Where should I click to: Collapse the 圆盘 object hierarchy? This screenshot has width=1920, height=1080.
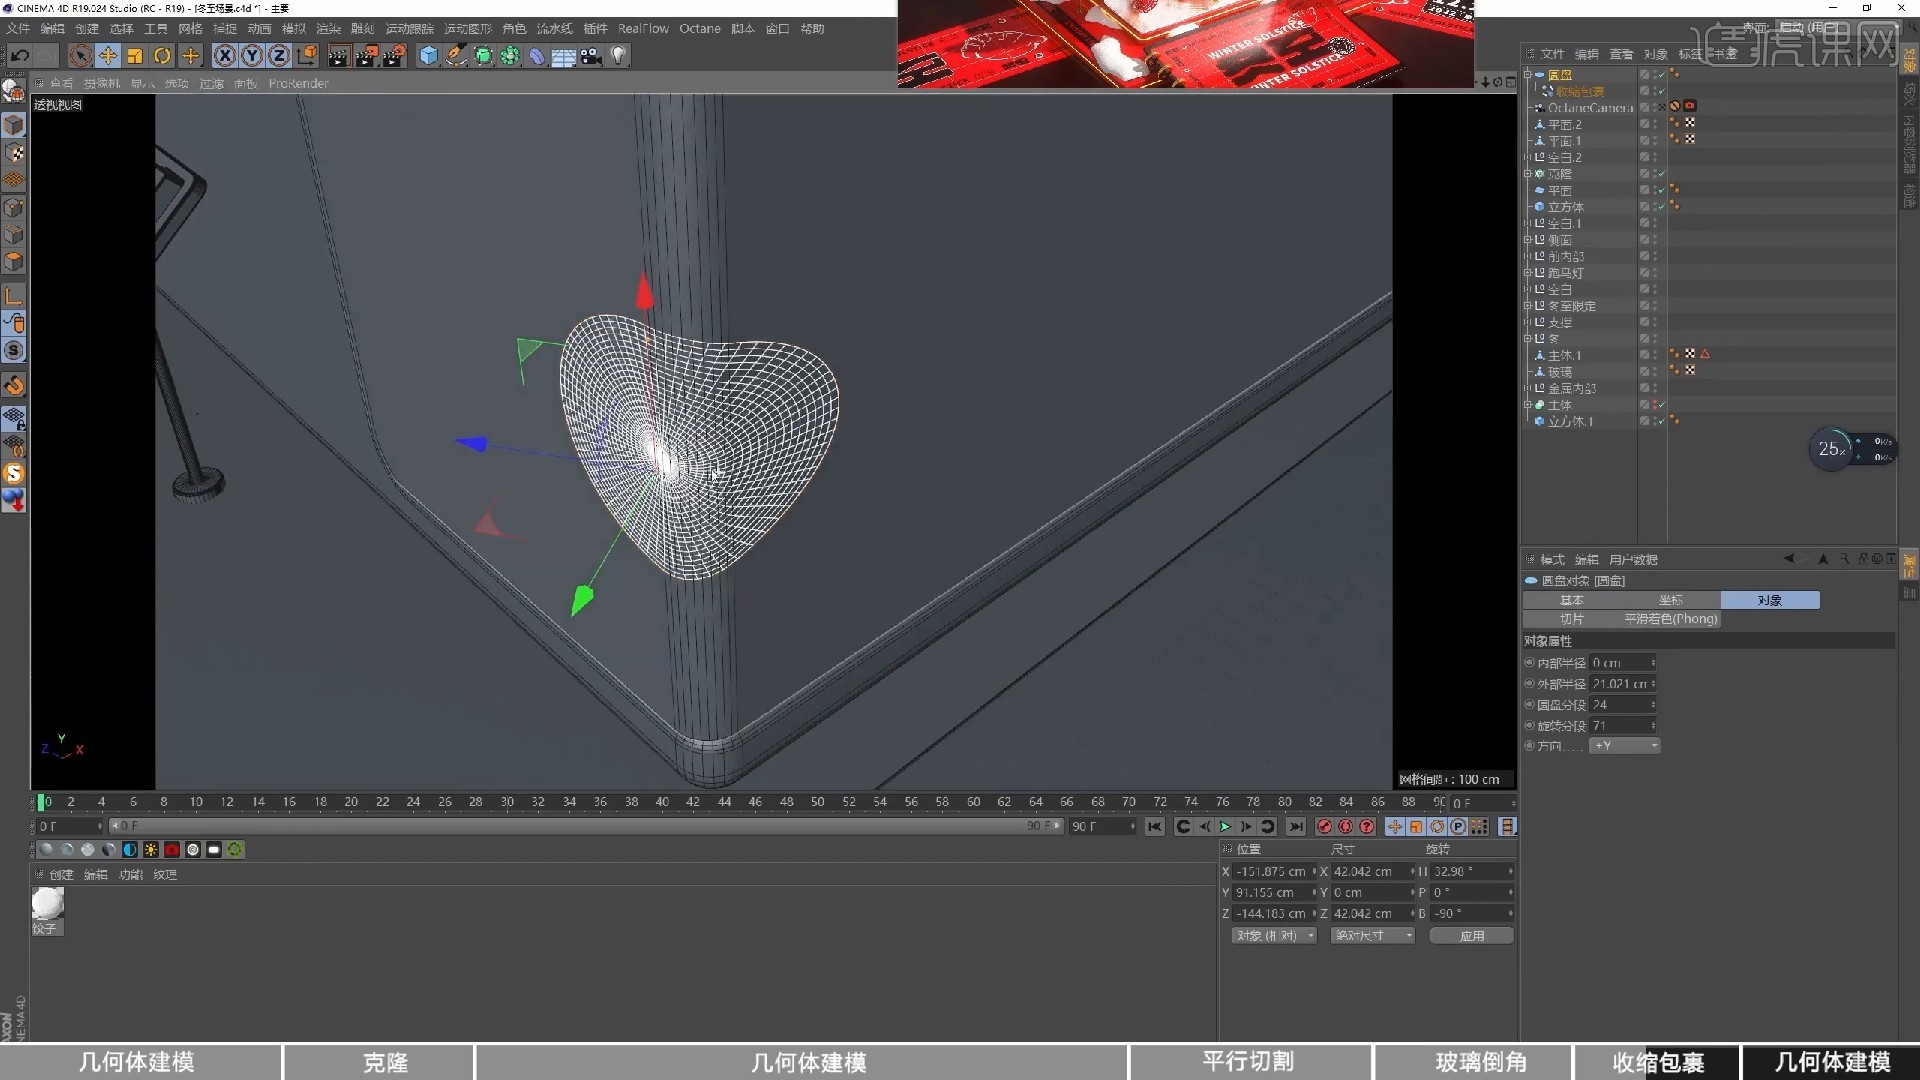pos(1528,75)
